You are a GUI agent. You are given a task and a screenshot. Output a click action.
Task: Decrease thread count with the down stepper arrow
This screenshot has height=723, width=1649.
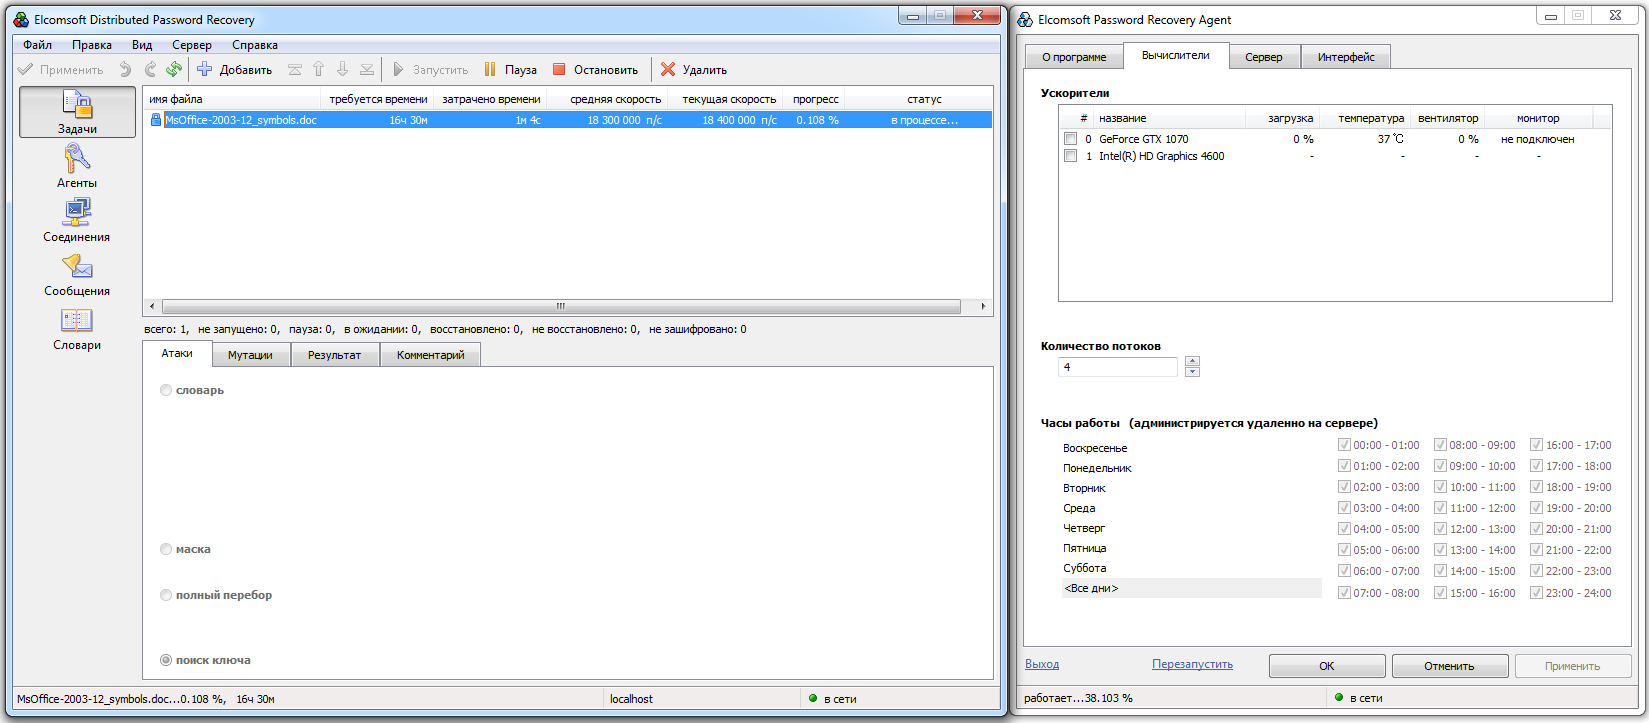pyautogui.click(x=1192, y=372)
